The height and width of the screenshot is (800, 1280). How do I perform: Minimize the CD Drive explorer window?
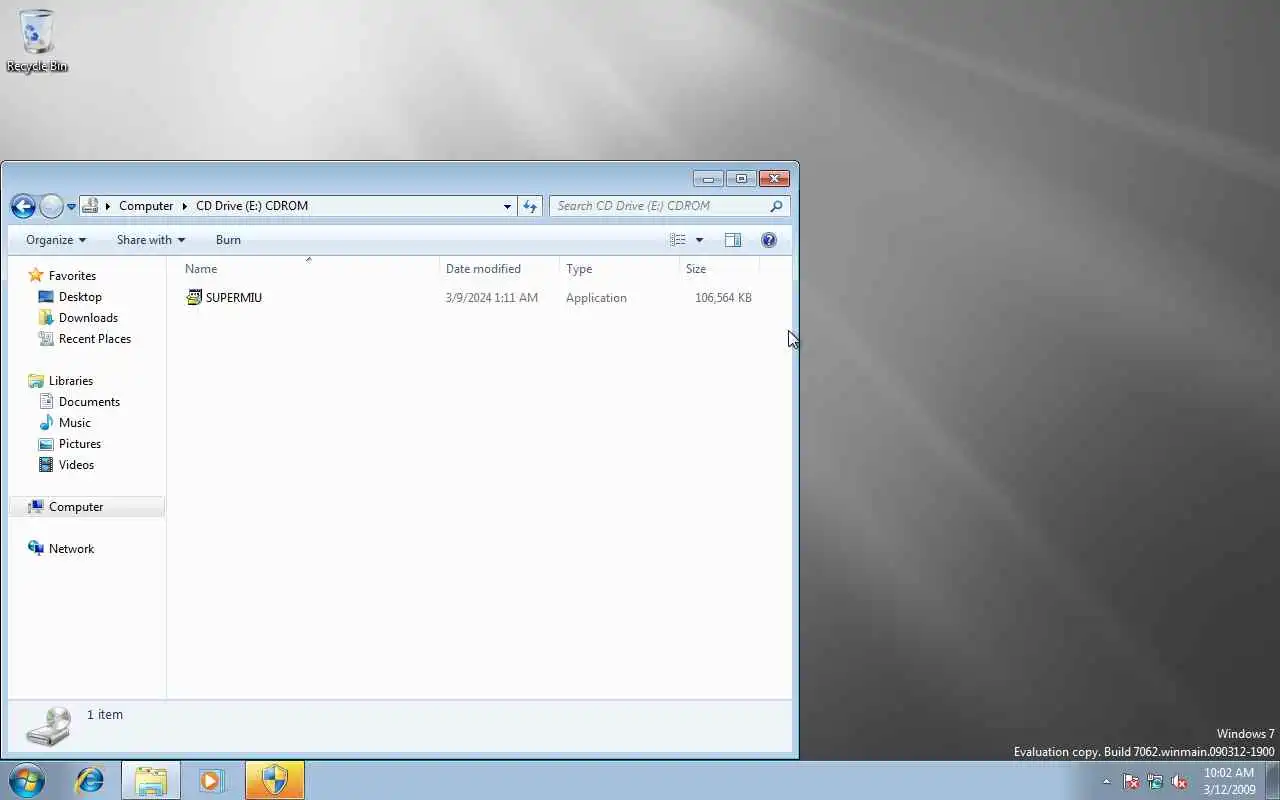[x=708, y=179]
